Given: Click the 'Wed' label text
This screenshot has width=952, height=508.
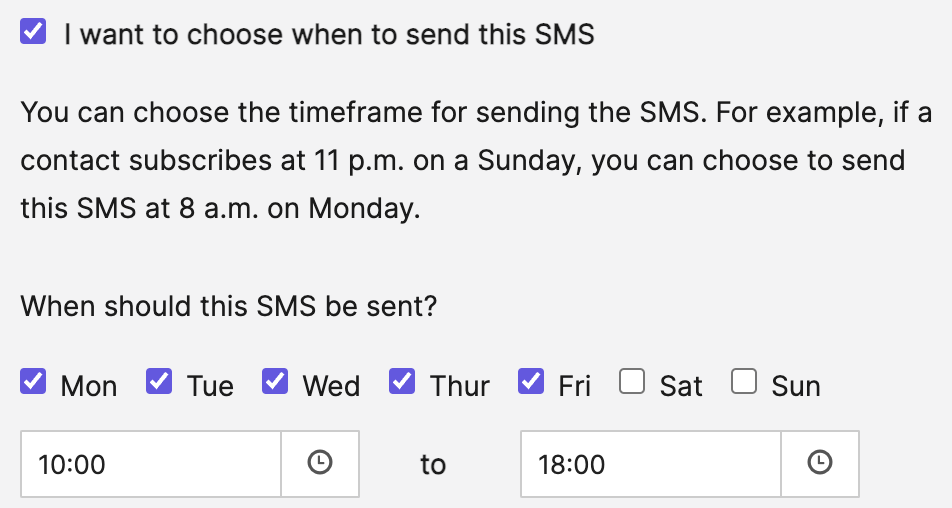Looking at the screenshot, I should pos(332,386).
